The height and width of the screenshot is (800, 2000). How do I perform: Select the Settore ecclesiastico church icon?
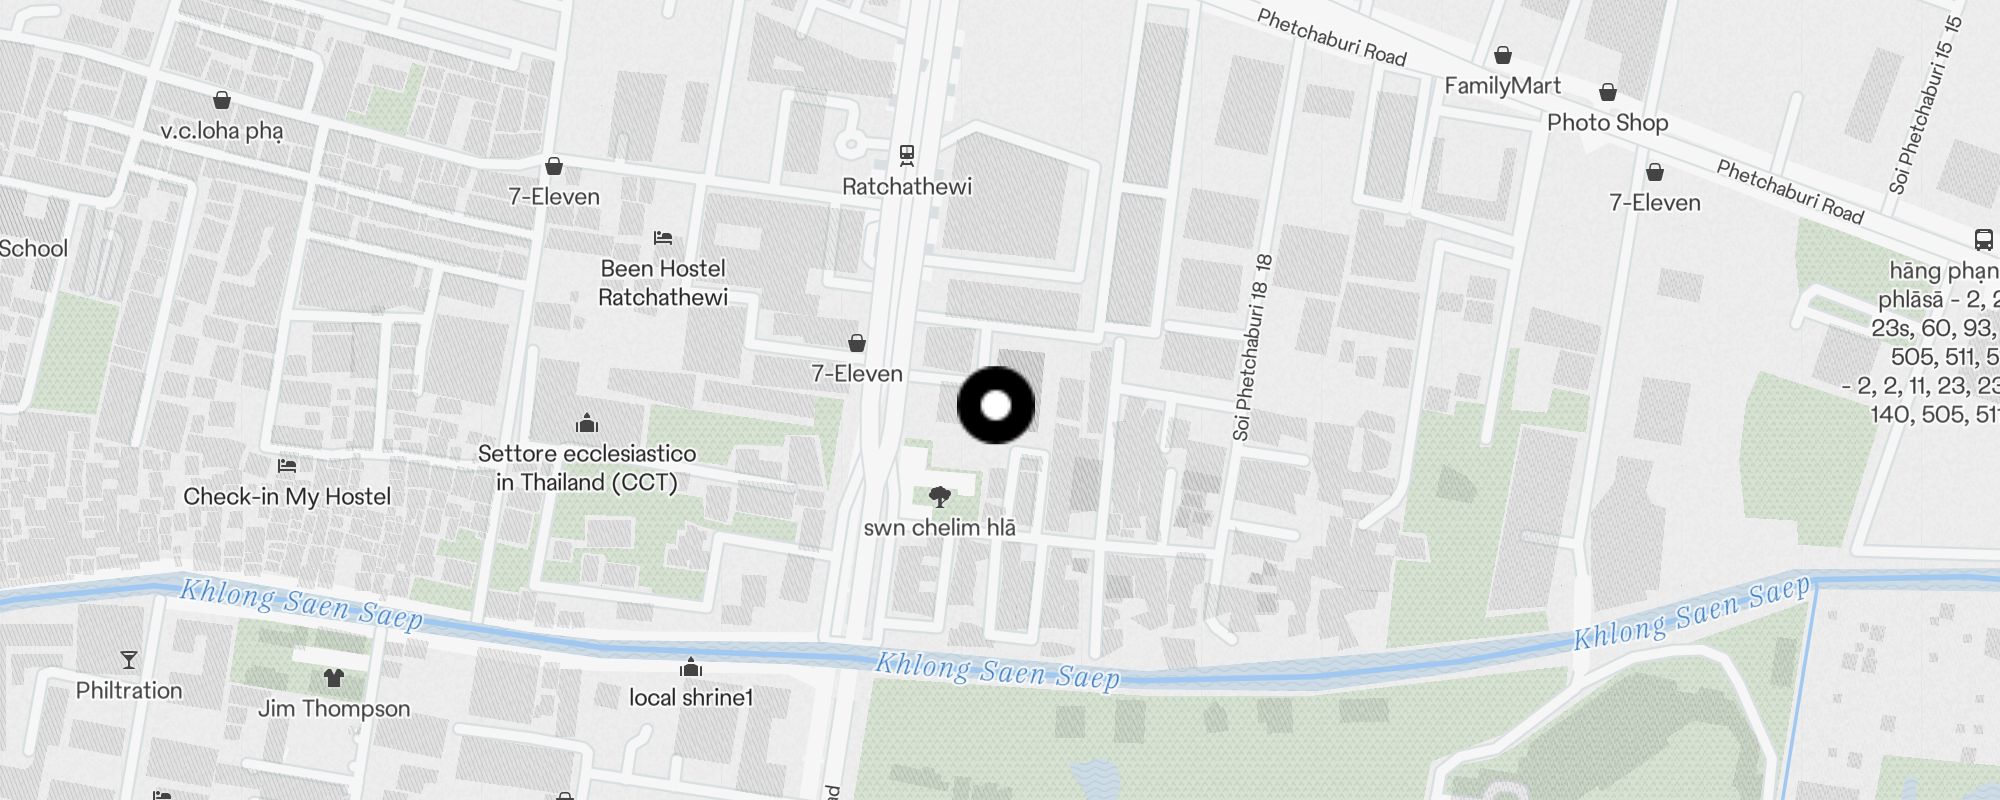(x=587, y=423)
